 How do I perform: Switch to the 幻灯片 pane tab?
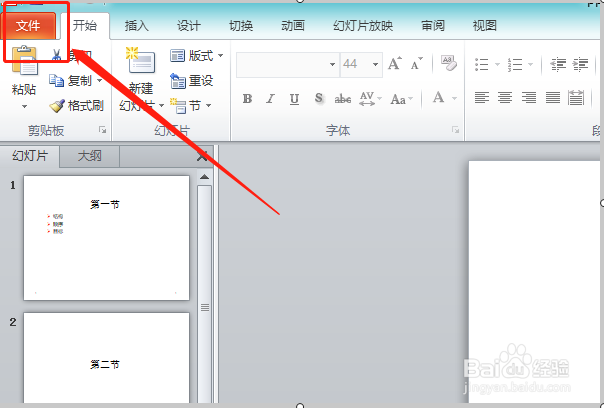pos(30,156)
